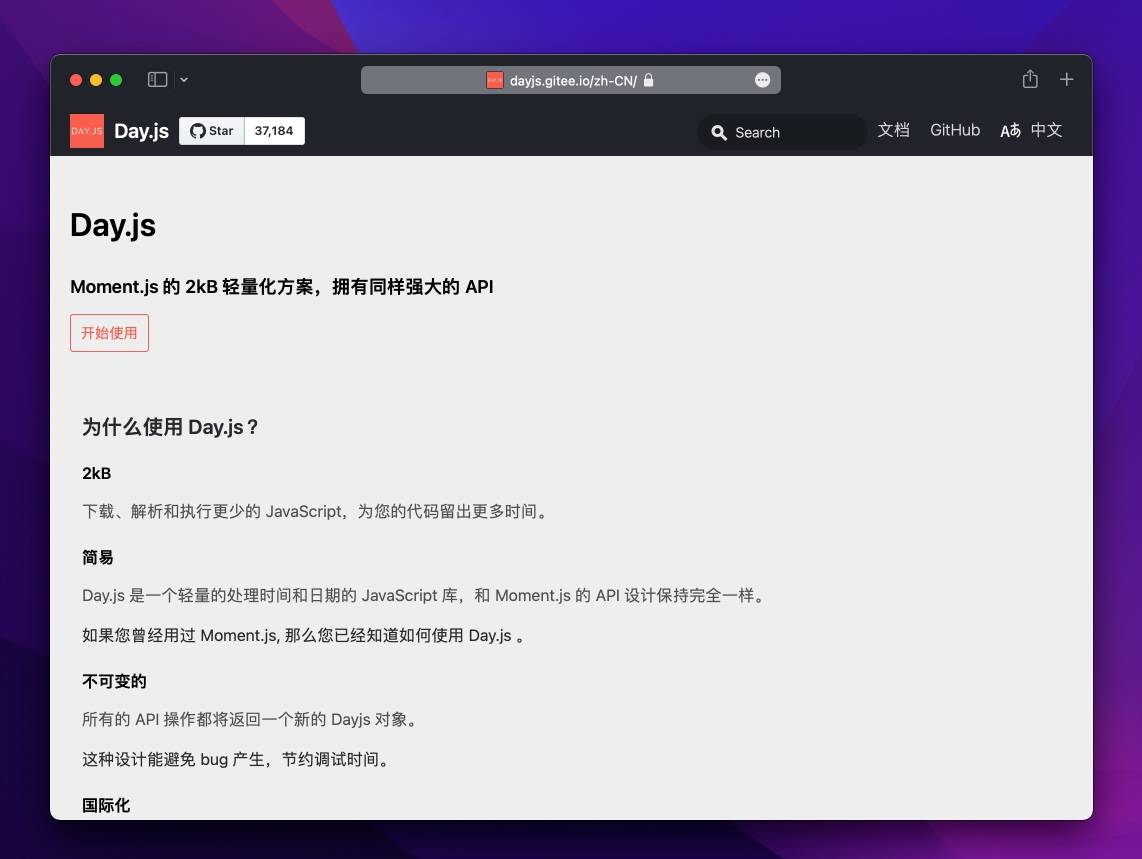Click the Day.js logo icon
Viewport: 1142px width, 859px height.
click(86, 130)
